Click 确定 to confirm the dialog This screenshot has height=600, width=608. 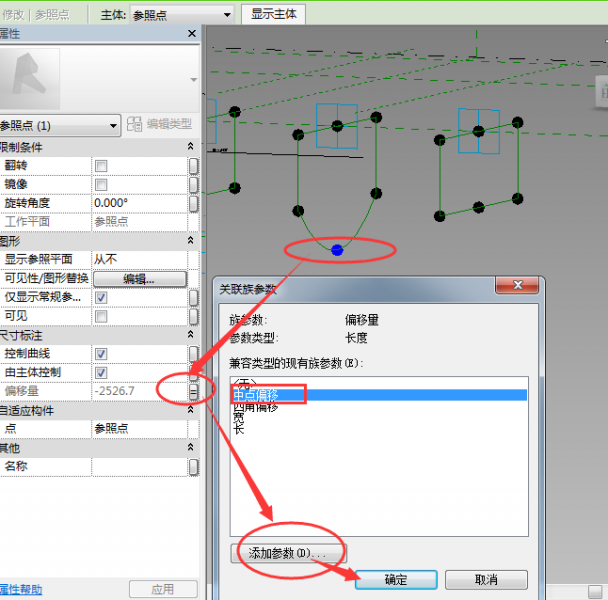point(396,580)
